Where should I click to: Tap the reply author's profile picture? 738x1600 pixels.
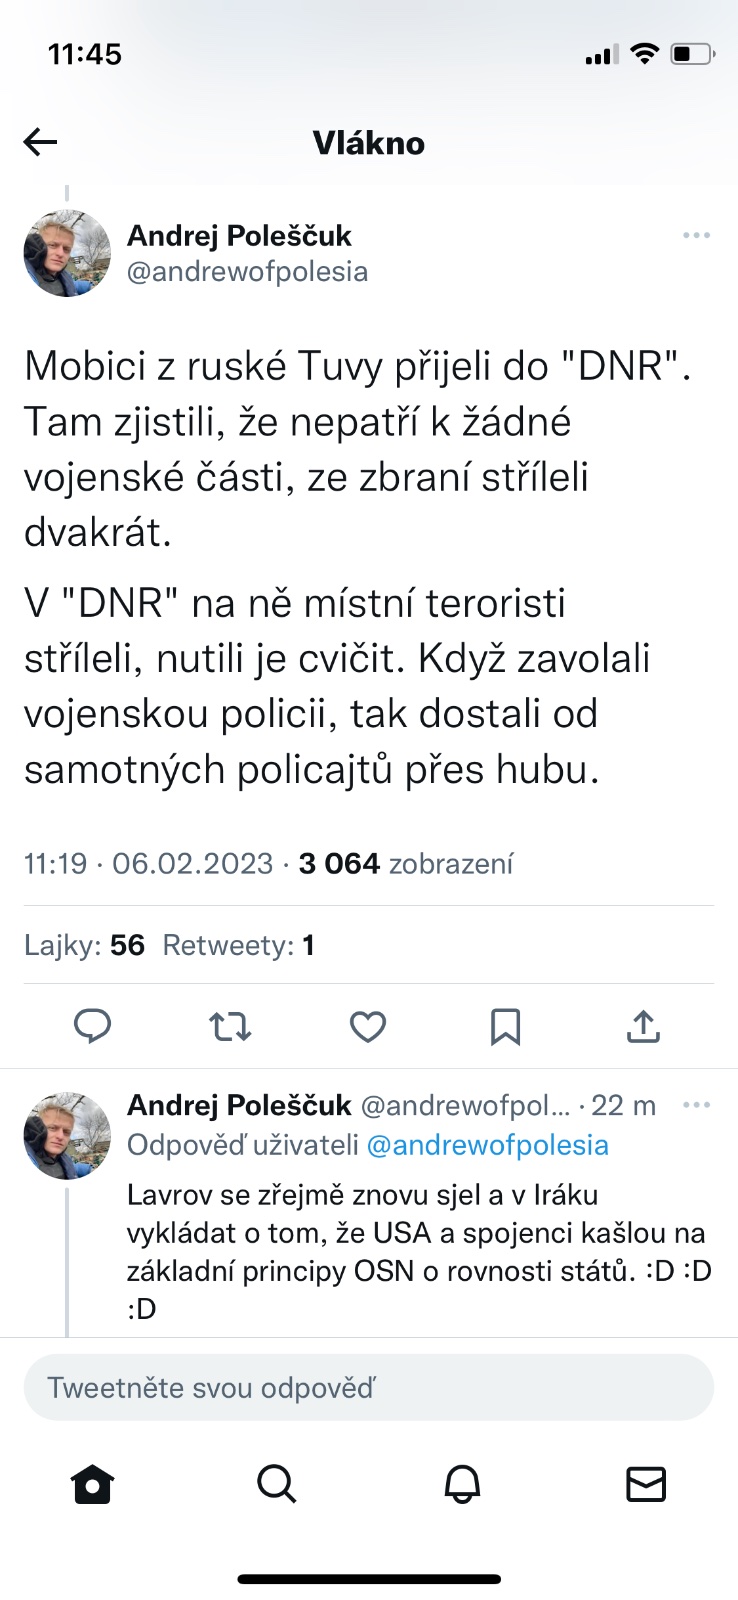67,1135
